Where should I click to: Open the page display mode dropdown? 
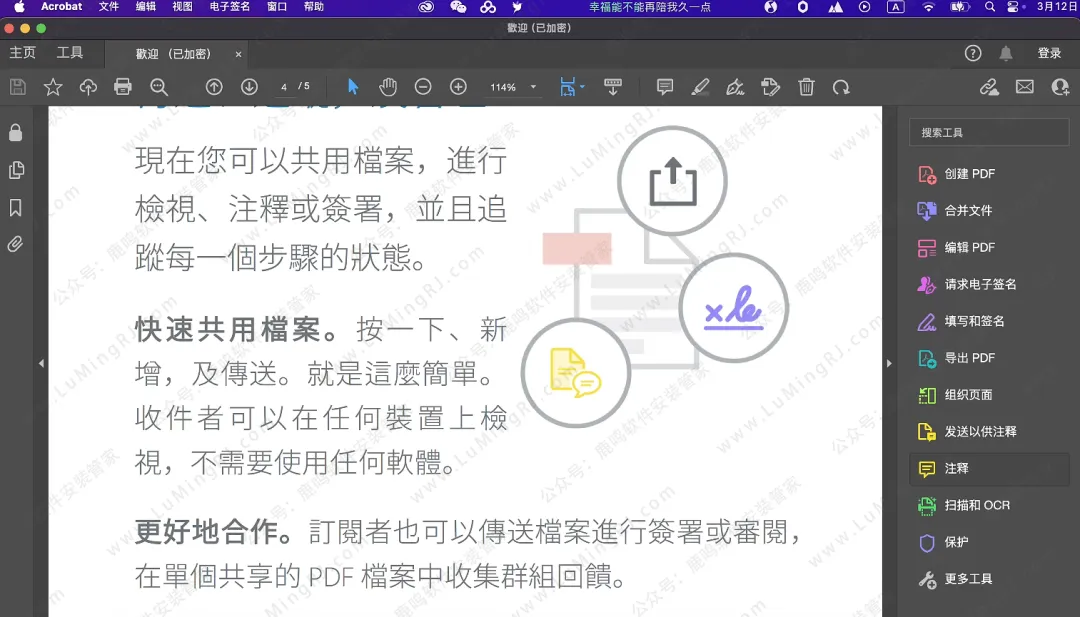(572, 87)
